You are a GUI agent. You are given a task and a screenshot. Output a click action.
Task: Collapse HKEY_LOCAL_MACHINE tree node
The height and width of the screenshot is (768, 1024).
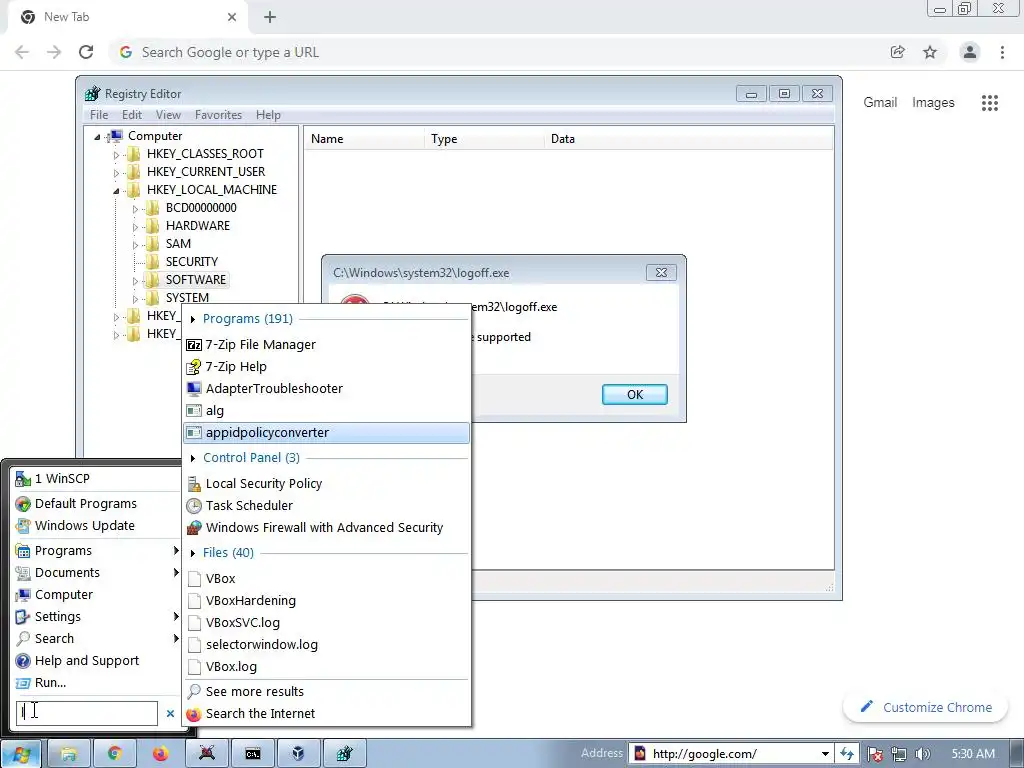tap(116, 191)
